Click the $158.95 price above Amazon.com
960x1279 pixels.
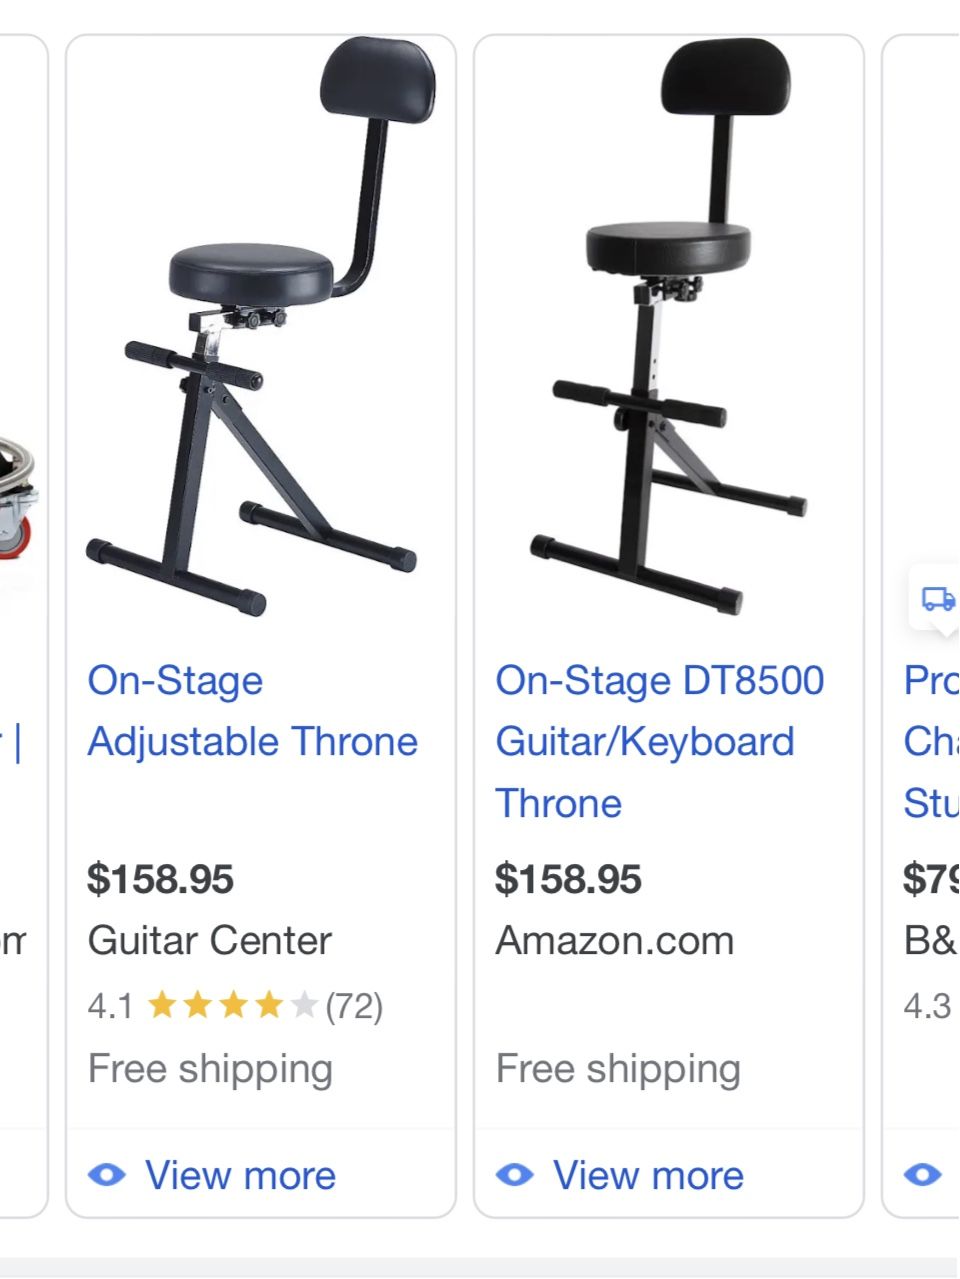tap(568, 879)
